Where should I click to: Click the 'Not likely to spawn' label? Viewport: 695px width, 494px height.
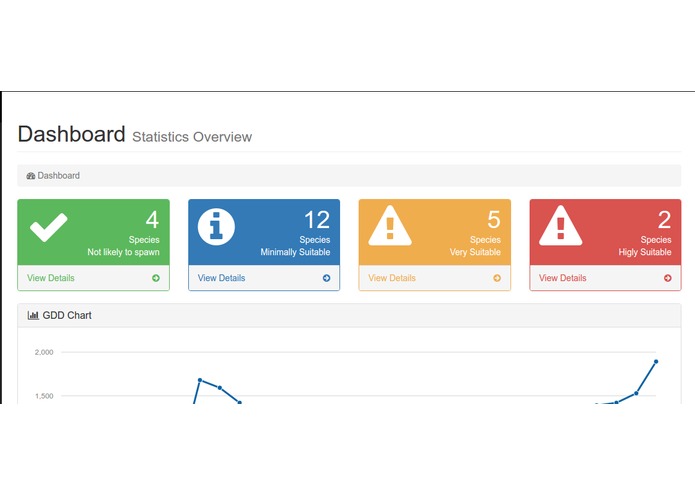click(x=123, y=252)
